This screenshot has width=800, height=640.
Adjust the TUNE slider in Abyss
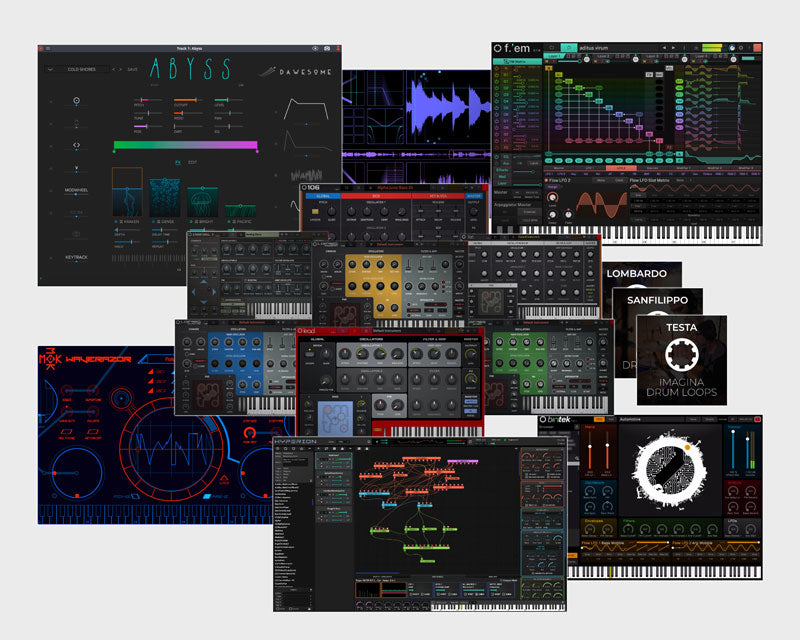click(x=147, y=113)
